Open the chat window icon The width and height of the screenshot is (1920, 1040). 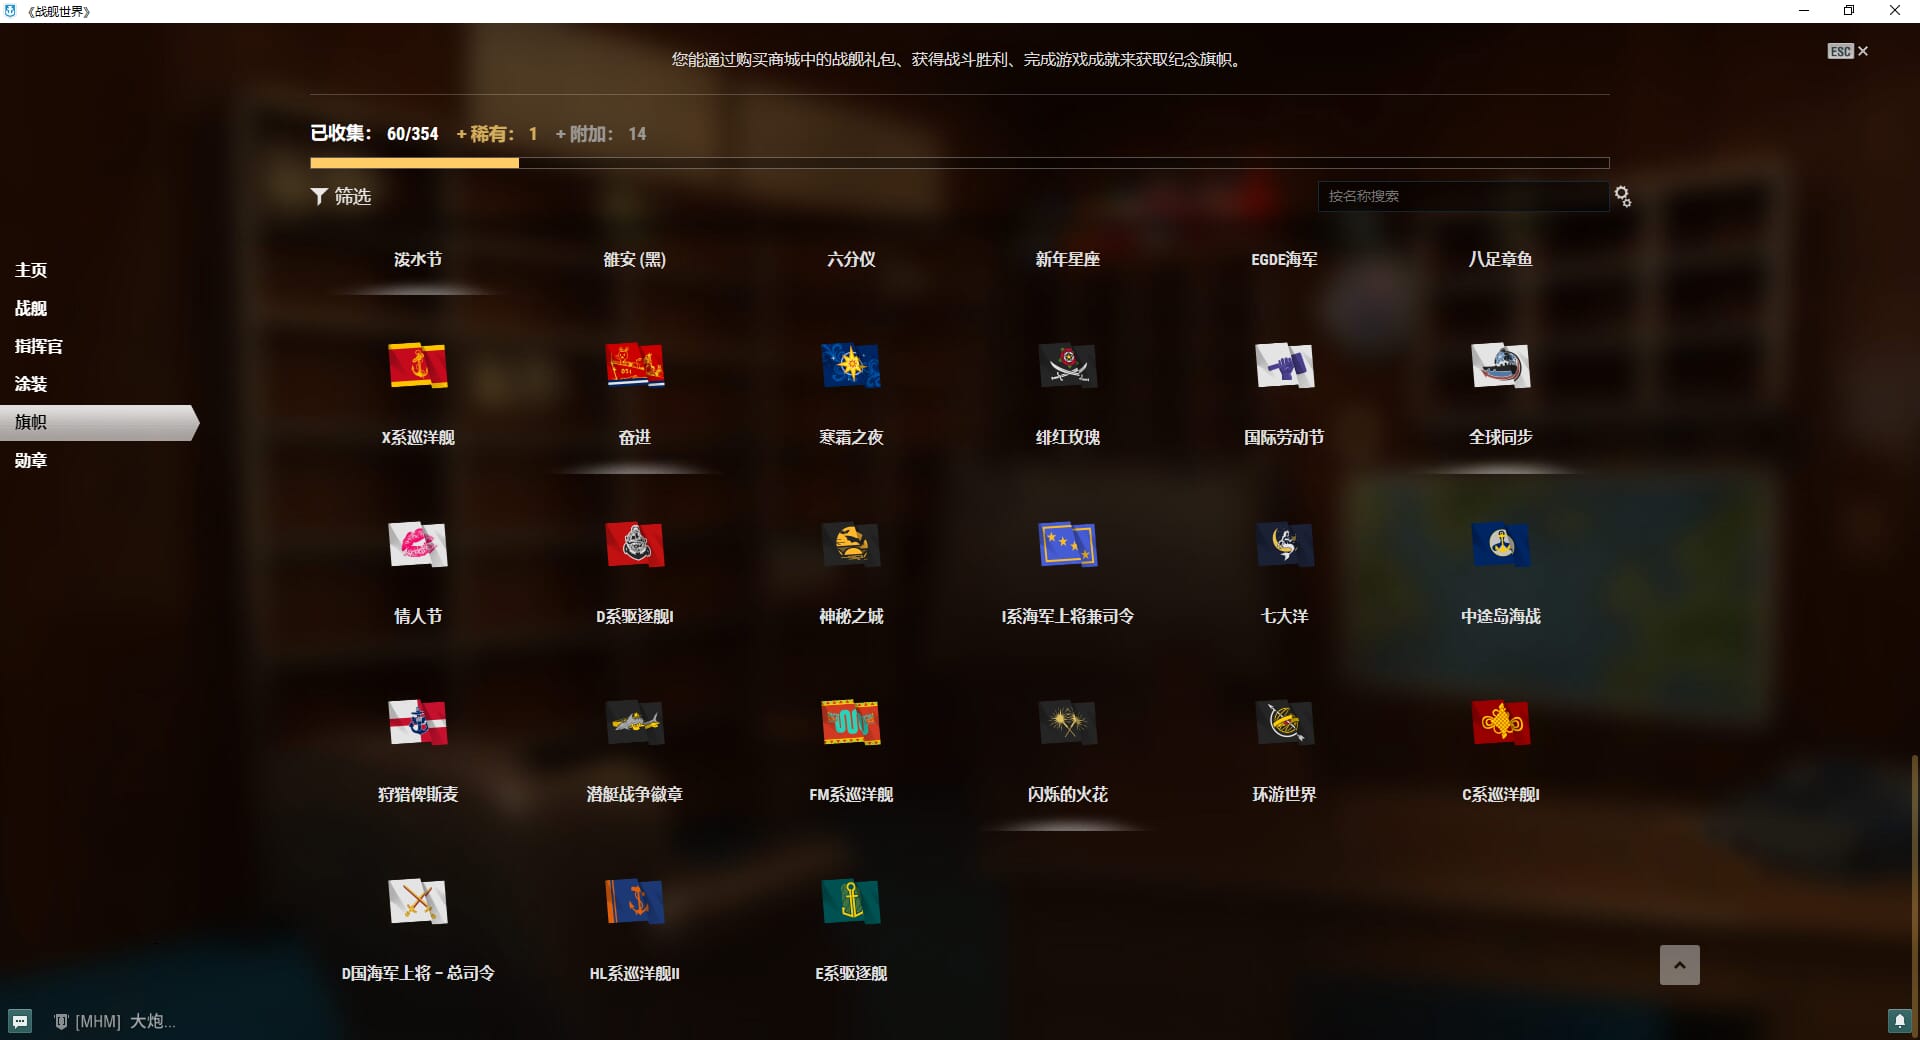point(20,1021)
